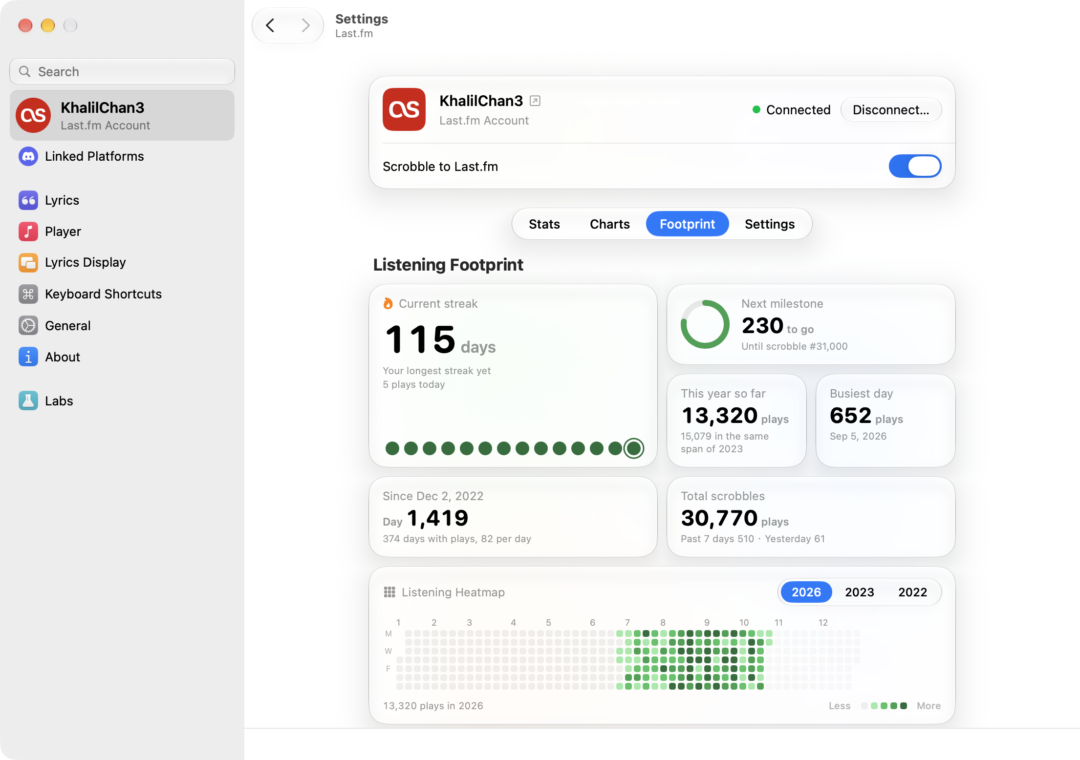Select the Lyrics quote icon in sidebar
Image resolution: width=1080 pixels, height=760 pixels.
coord(28,201)
